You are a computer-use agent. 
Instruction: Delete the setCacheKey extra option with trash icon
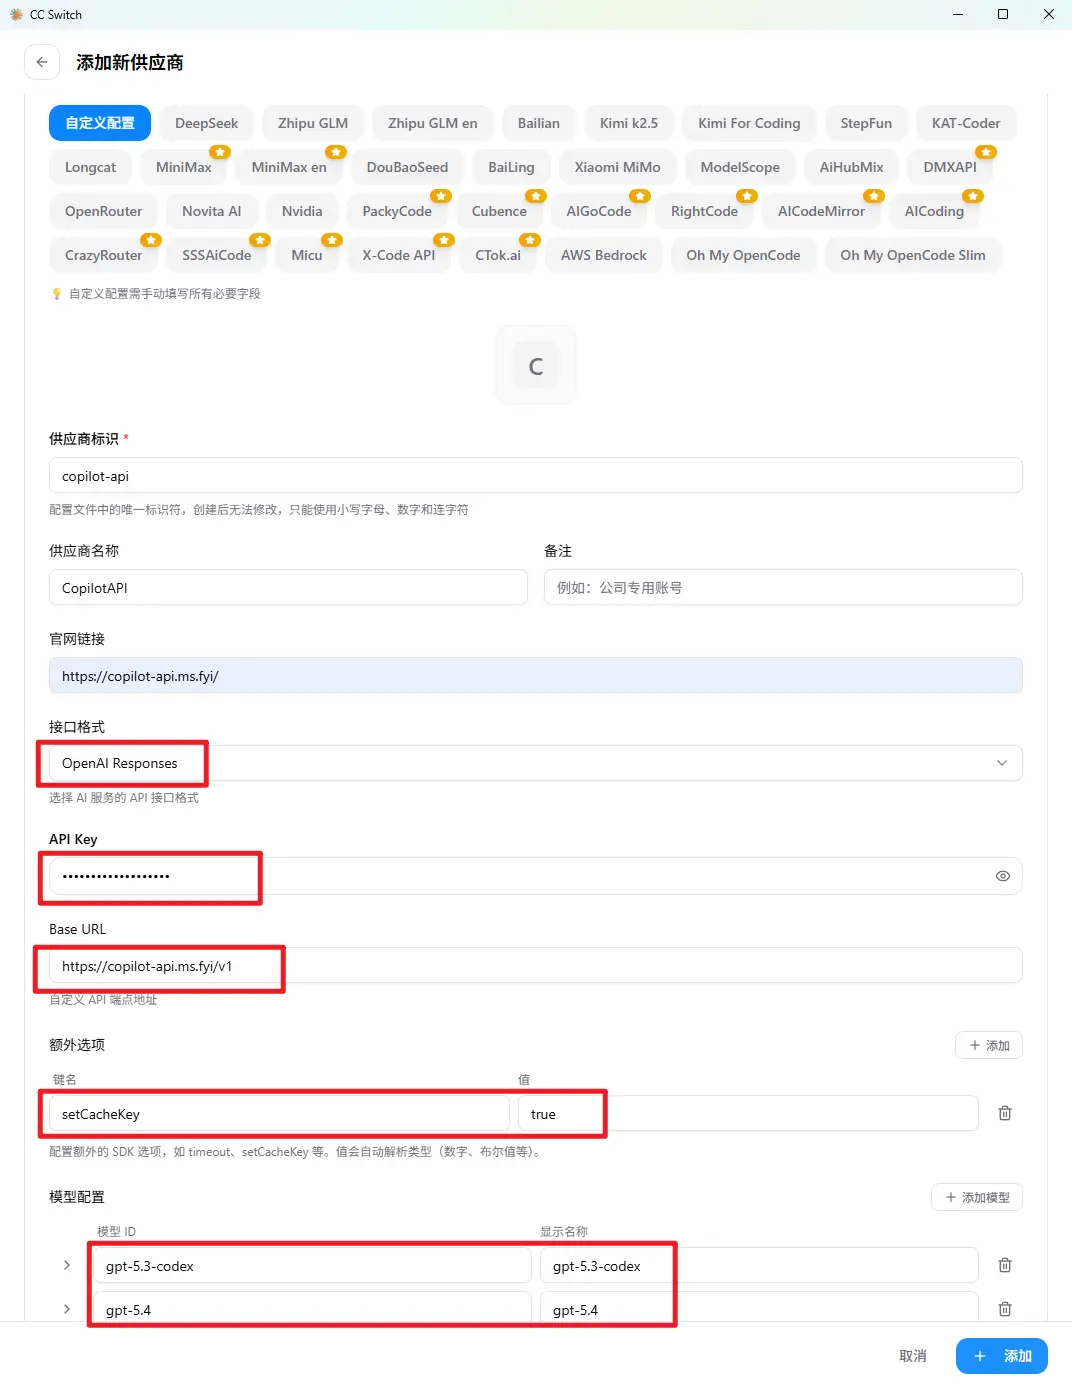[x=1004, y=1113]
